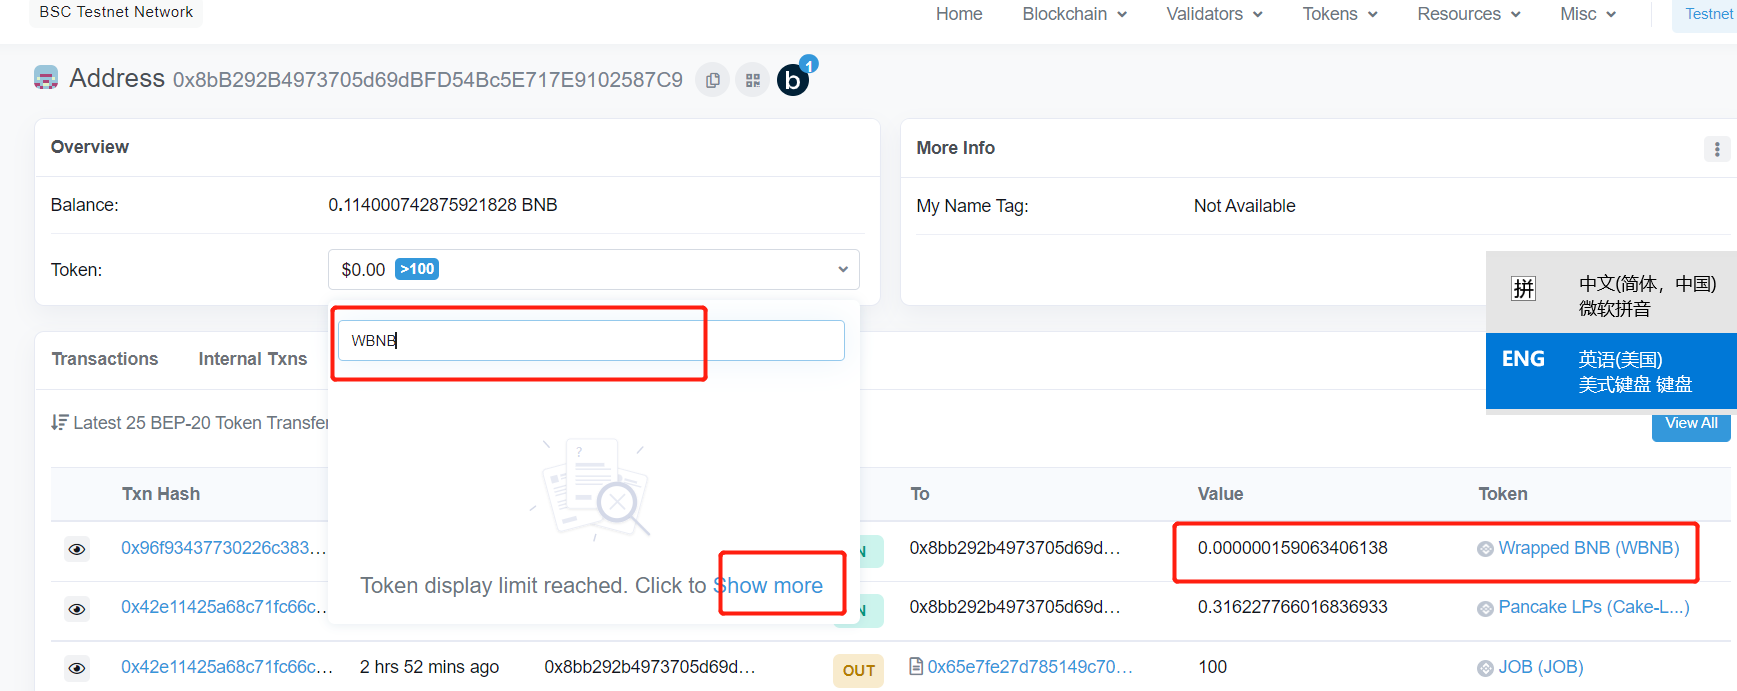
Task: Click the JOB token logo icon
Action: (x=1485, y=668)
